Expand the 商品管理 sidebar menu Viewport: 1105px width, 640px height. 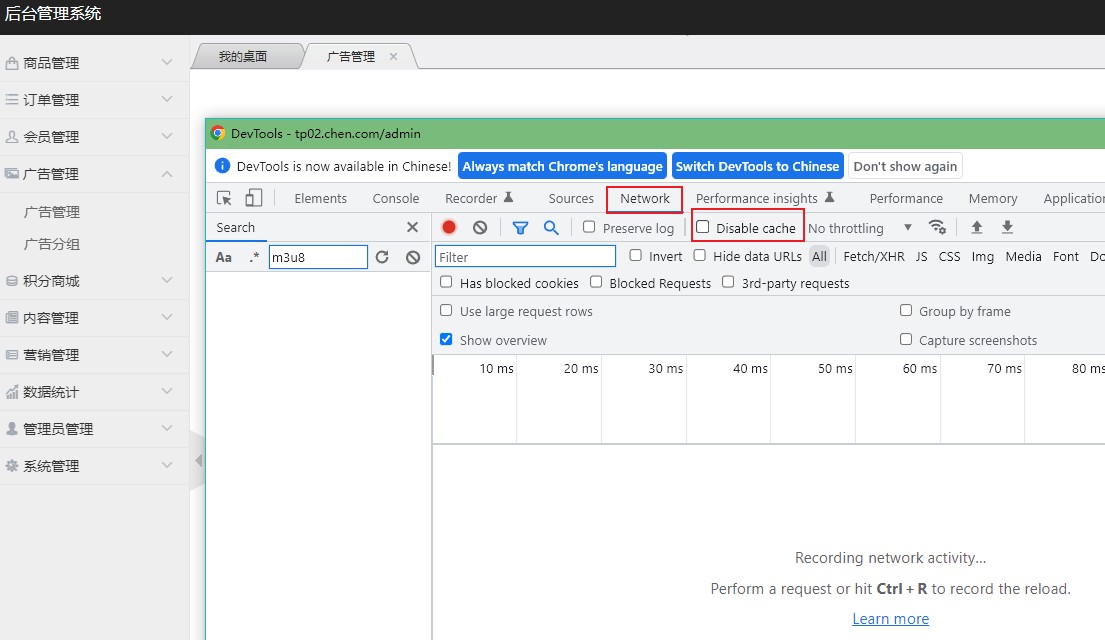click(94, 63)
